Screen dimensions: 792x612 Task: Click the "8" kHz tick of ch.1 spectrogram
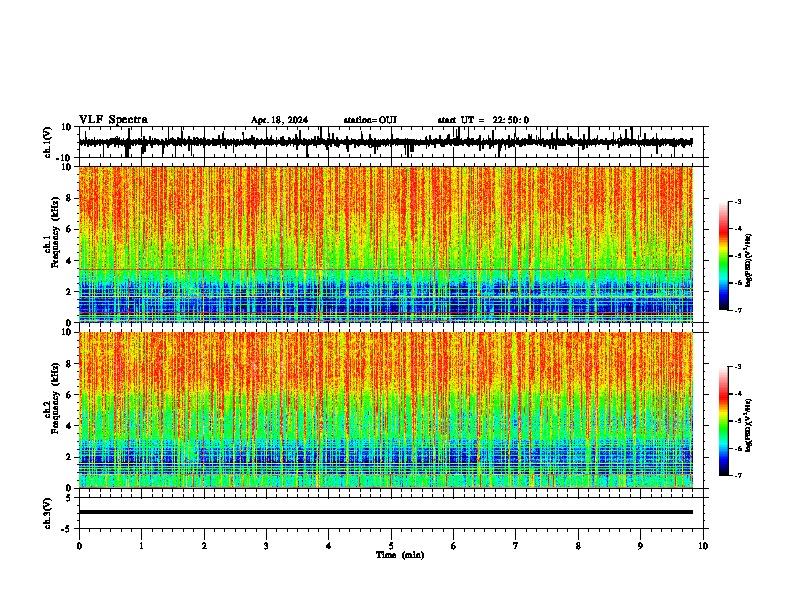click(x=69, y=198)
